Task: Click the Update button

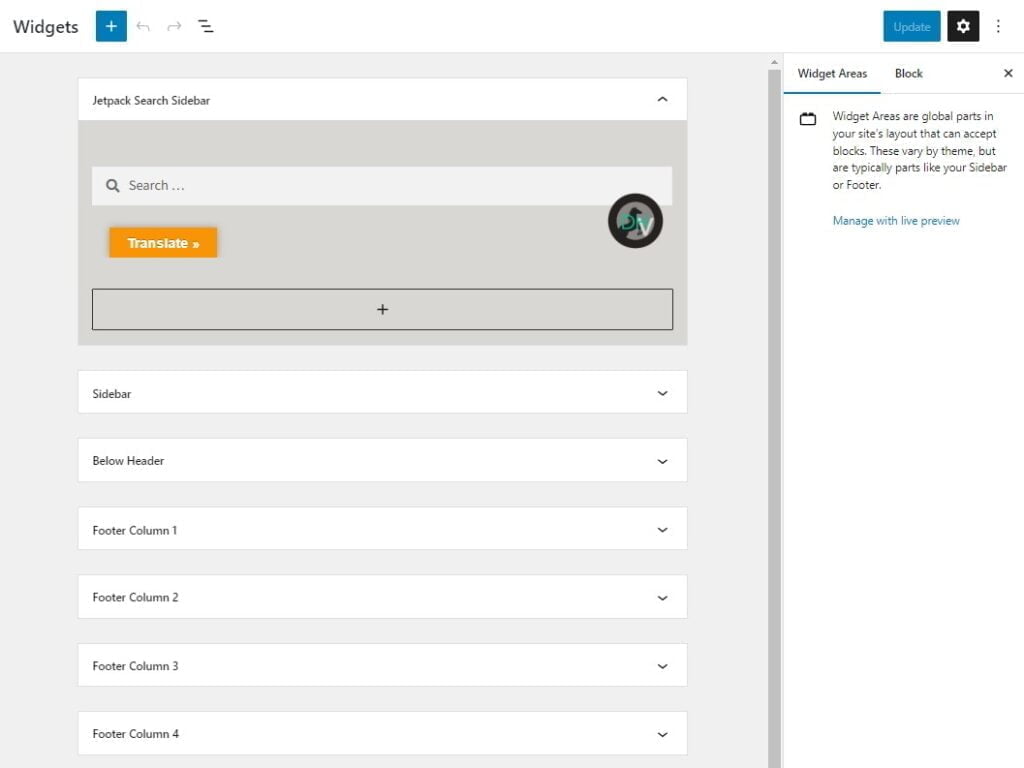Action: [912, 26]
